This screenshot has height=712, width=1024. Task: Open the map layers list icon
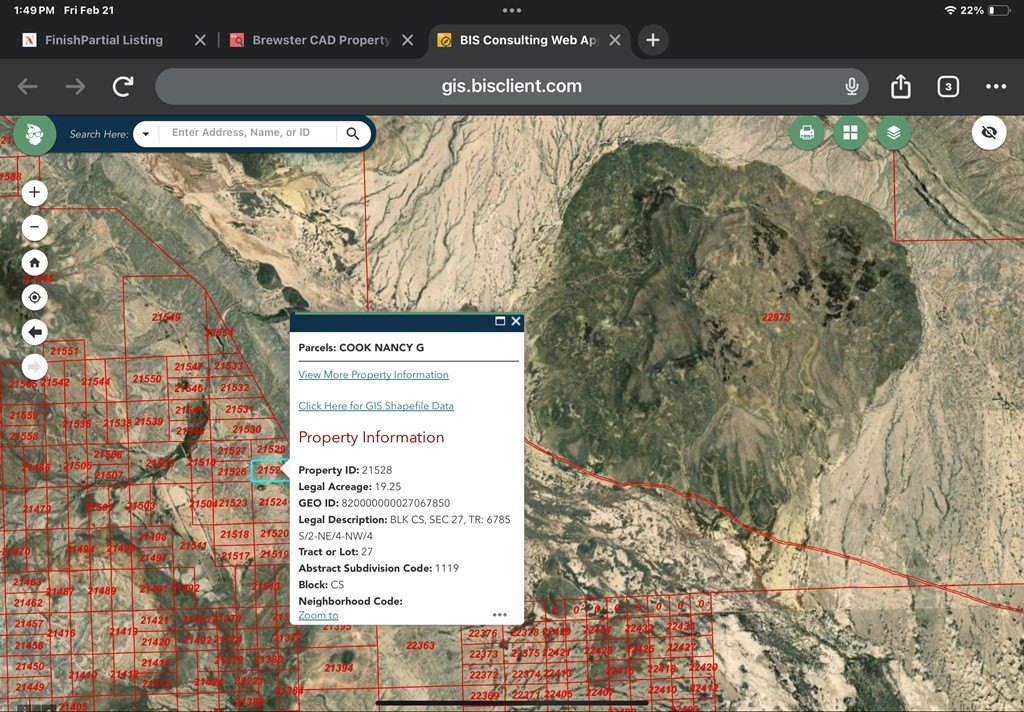click(x=894, y=133)
